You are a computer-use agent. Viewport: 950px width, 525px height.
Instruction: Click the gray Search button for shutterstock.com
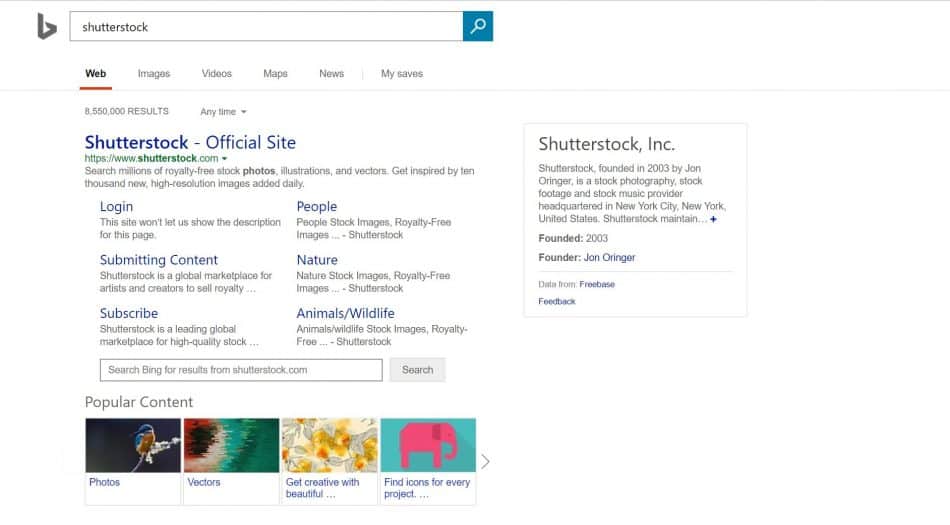pos(417,370)
